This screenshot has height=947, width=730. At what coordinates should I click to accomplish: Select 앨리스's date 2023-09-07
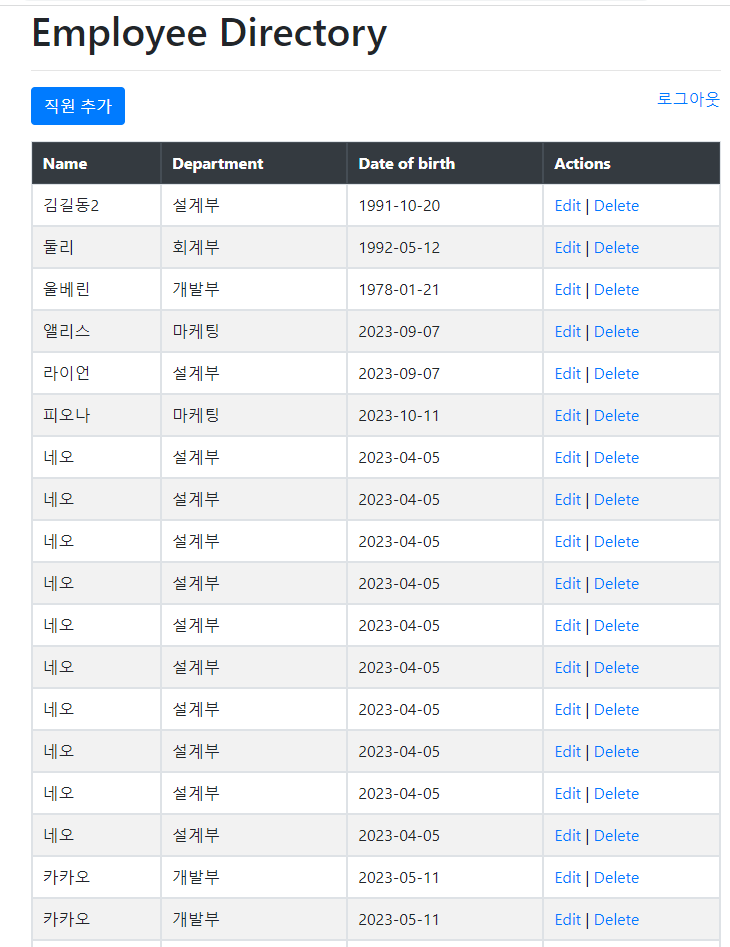coord(445,332)
